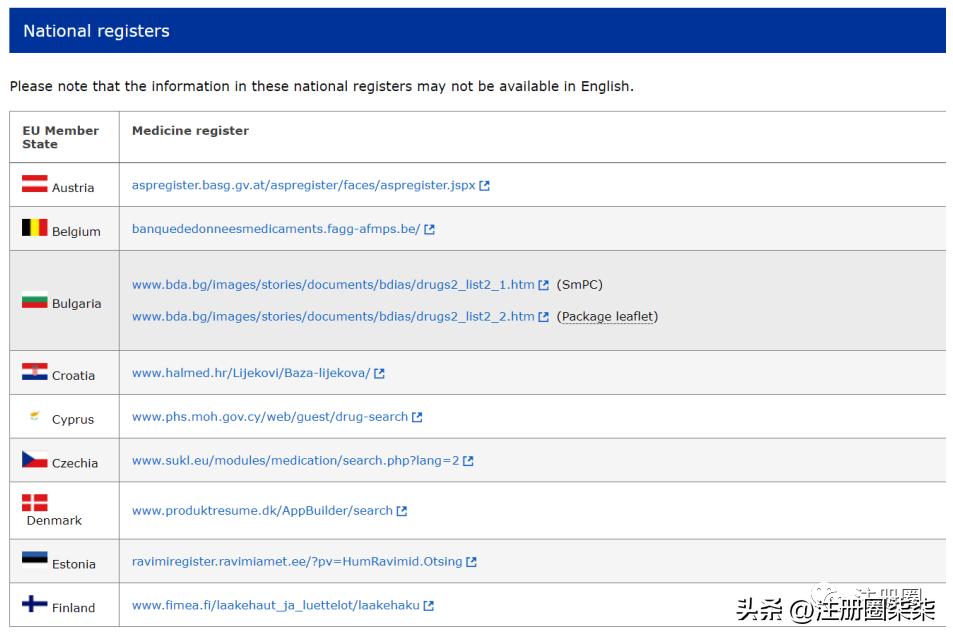The width and height of the screenshot is (953, 640).
Task: Click the external-link icon beside Estonia's register URL
Action: (470, 561)
